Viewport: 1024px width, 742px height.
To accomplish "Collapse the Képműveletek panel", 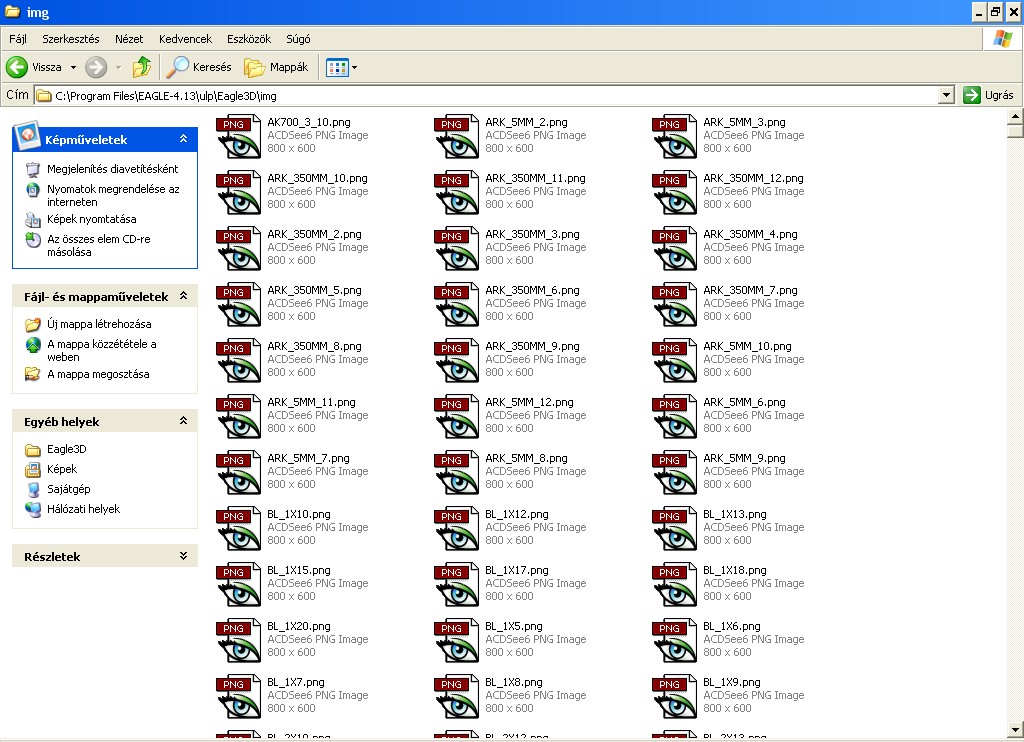I will (184, 138).
